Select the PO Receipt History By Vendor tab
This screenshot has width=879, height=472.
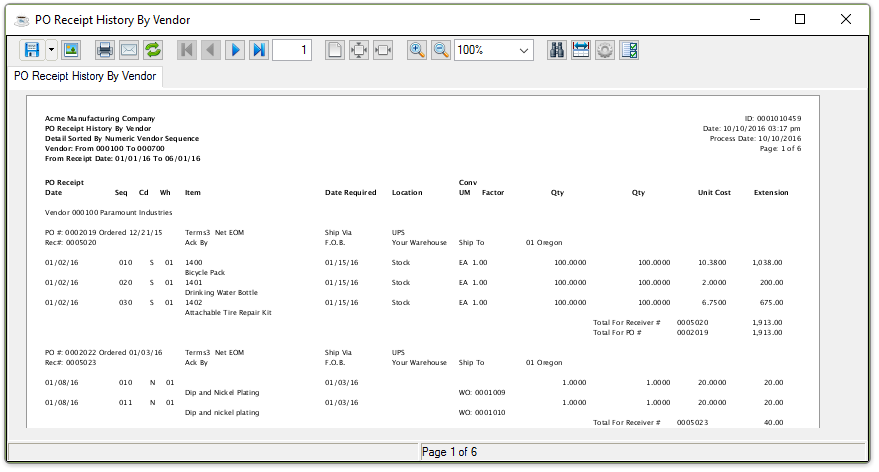pos(84,77)
